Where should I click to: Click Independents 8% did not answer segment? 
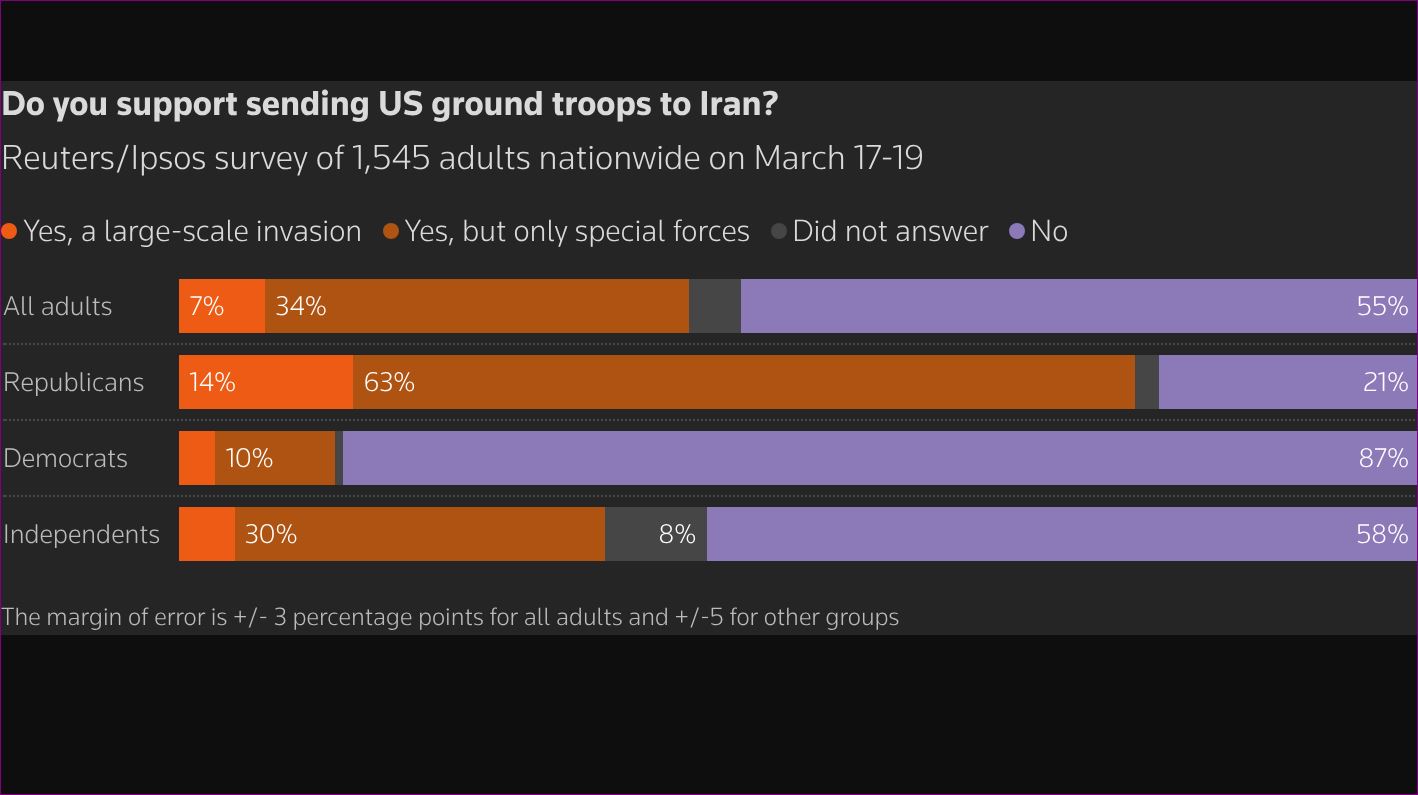655,534
